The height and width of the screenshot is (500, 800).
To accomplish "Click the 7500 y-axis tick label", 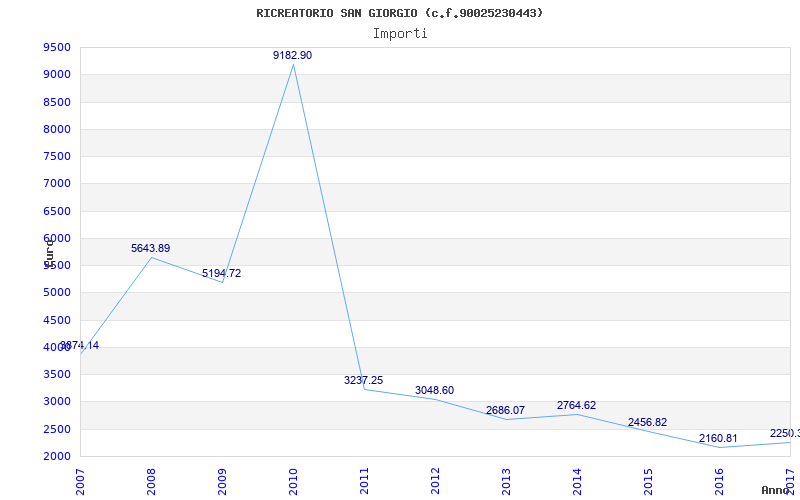I will (x=57, y=156).
